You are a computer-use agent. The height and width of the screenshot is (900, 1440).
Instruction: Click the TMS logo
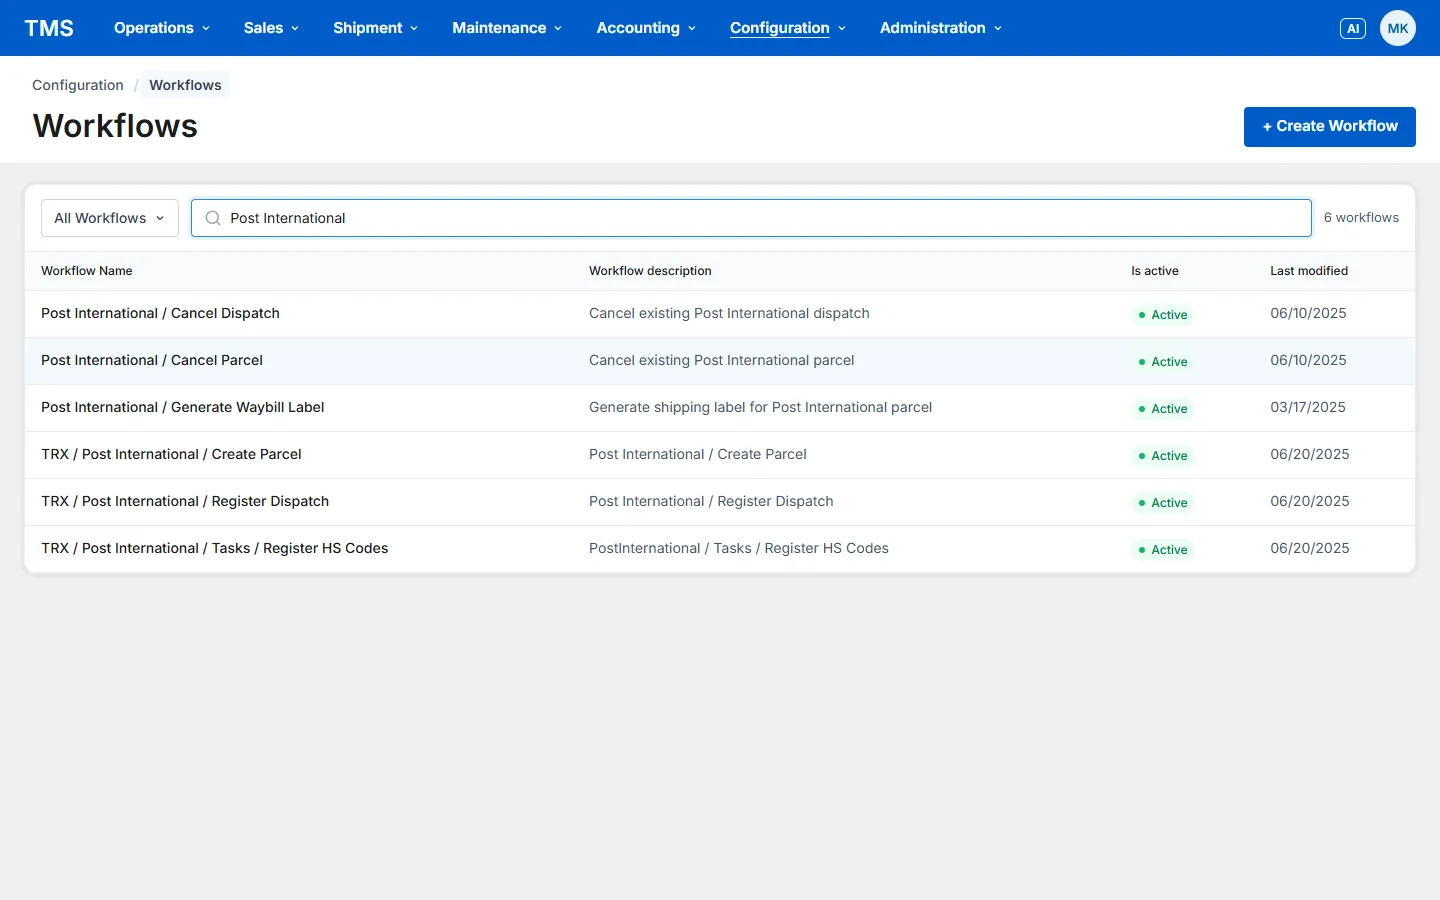49,28
